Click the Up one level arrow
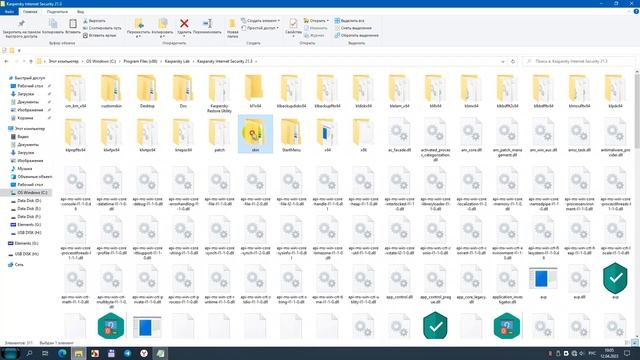This screenshot has height=360, width=640. tap(31, 61)
